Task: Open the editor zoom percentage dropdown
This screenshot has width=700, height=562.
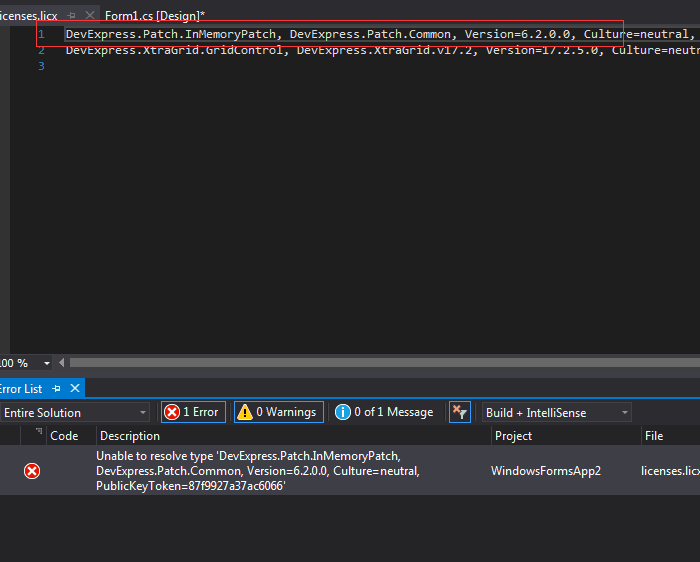Action: click(x=47, y=363)
